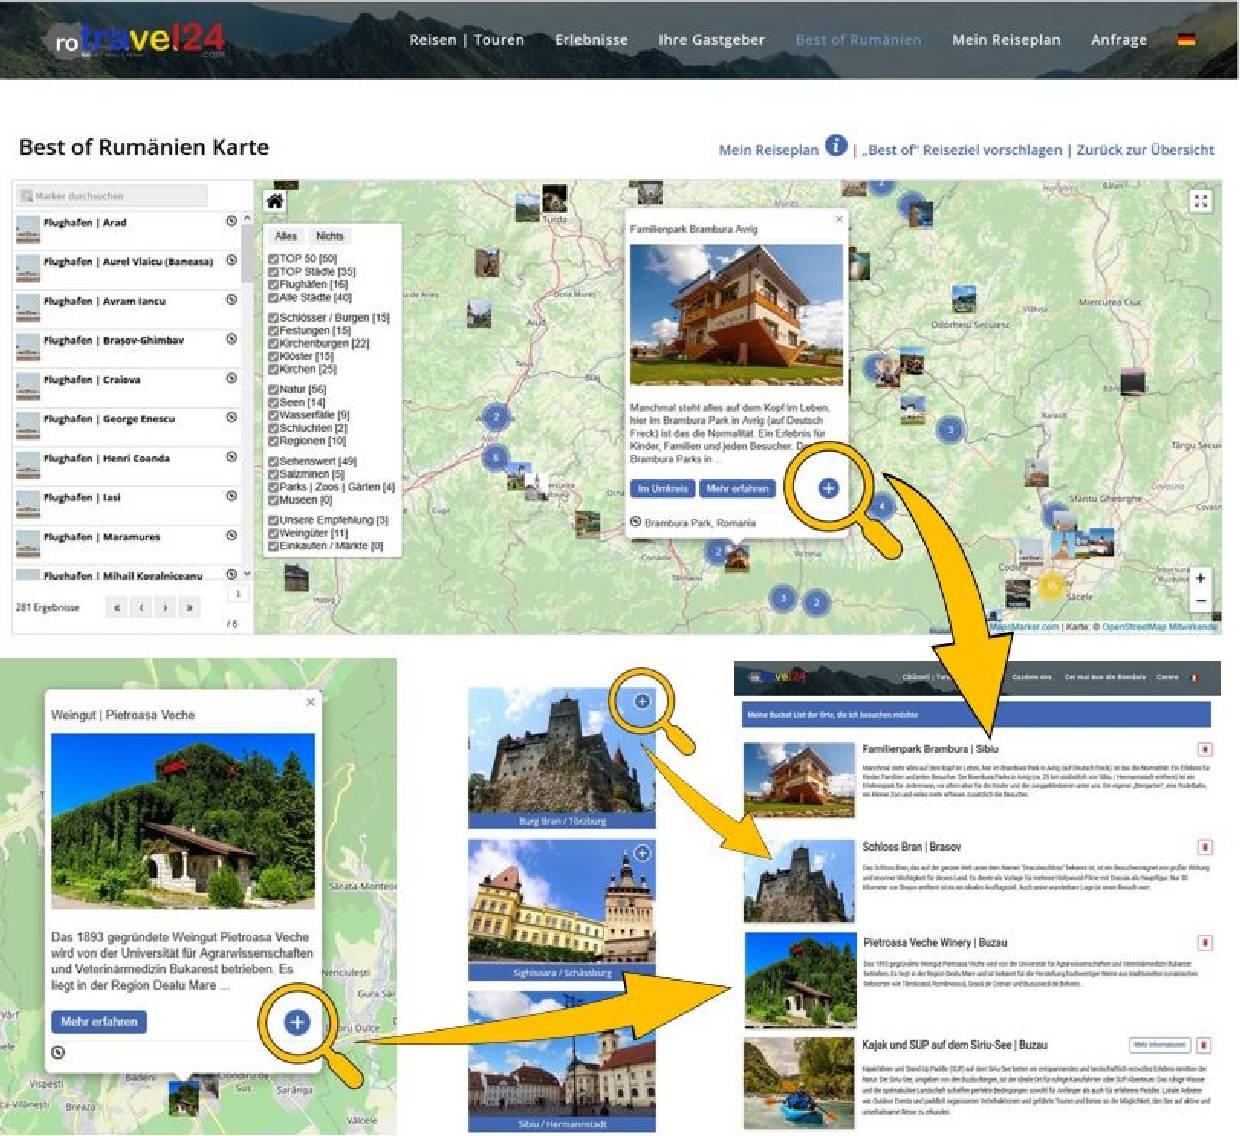Screen dimensions: 1240x1136
Task: Add Weingut Pietroasa Veche via plus icon
Action: (x=297, y=1022)
